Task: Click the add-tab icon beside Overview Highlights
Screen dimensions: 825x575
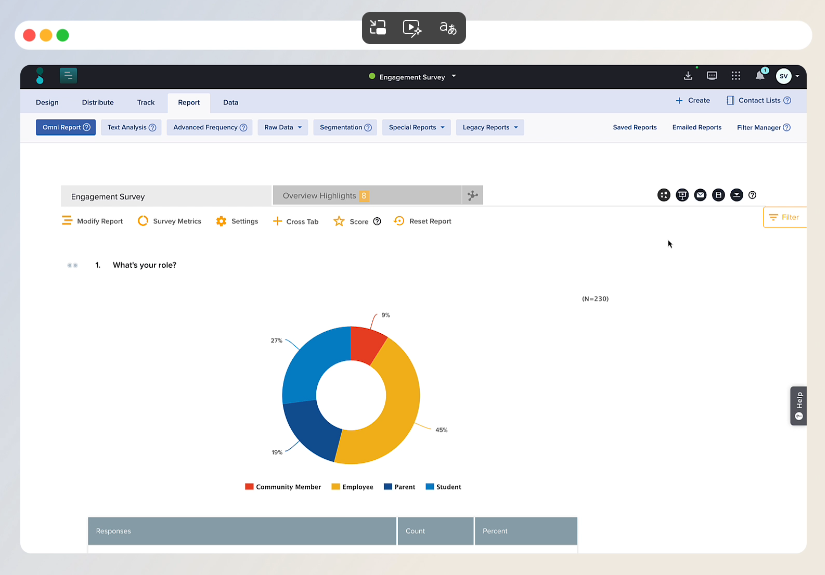Action: coord(472,195)
